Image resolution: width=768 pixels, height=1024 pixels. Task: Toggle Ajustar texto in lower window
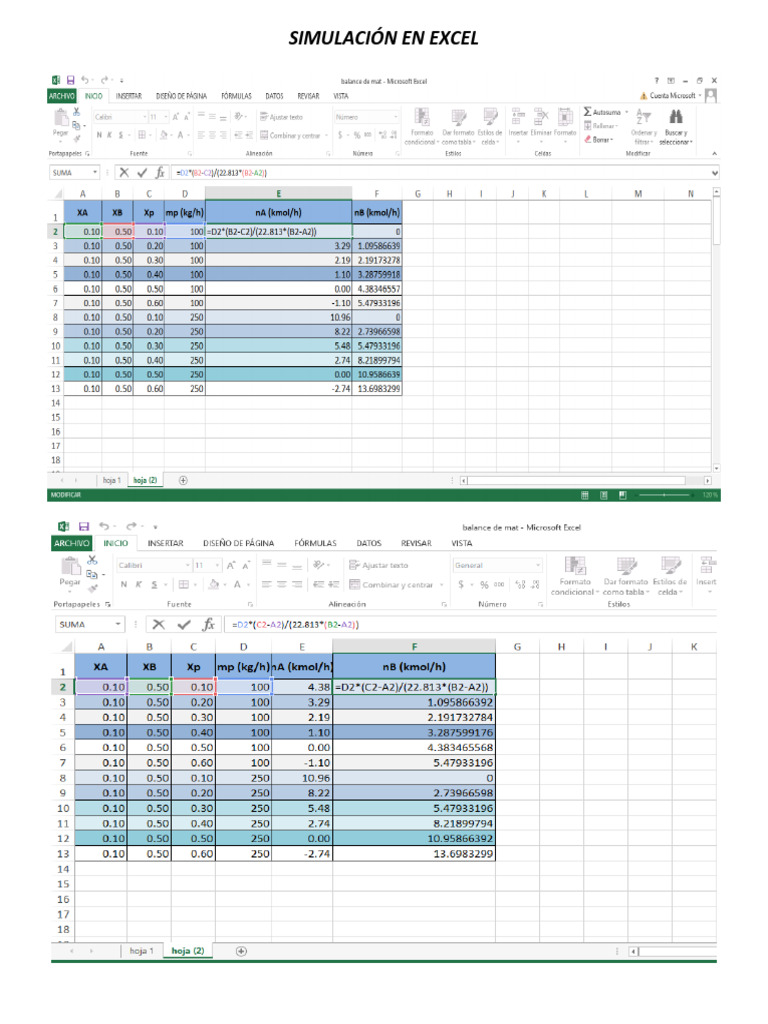click(x=379, y=565)
